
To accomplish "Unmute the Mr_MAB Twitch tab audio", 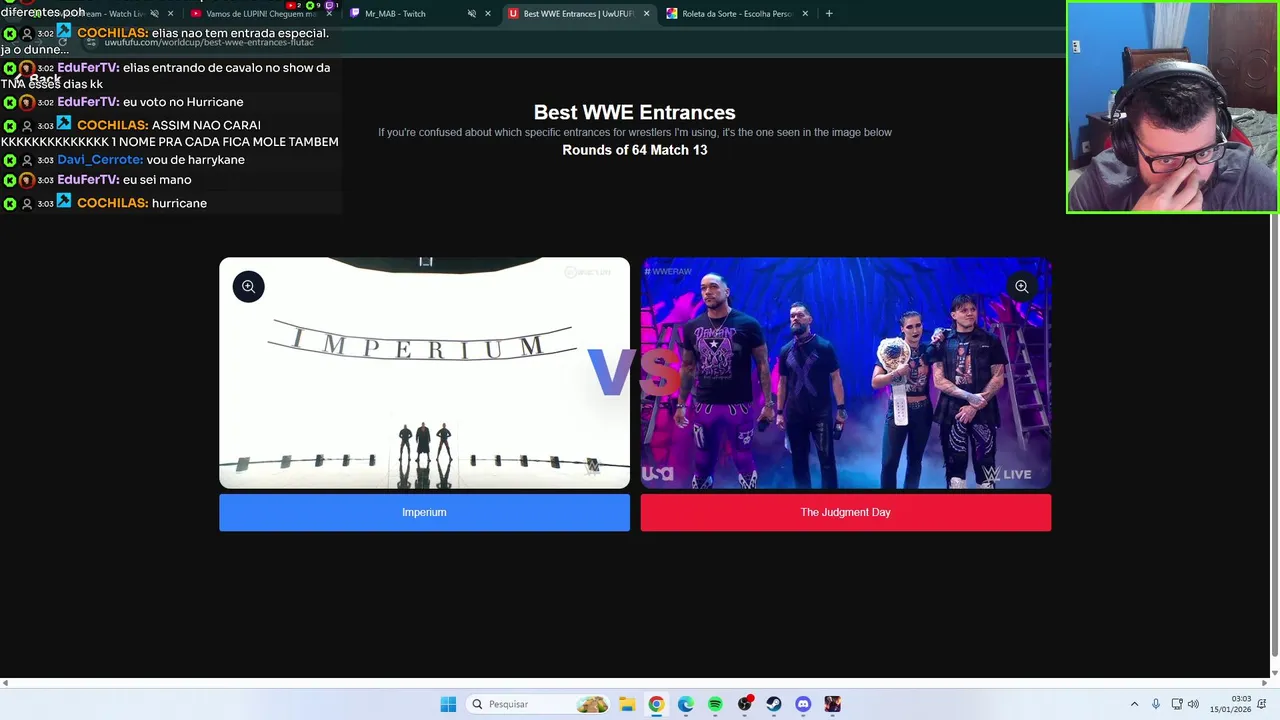I will [472, 14].
